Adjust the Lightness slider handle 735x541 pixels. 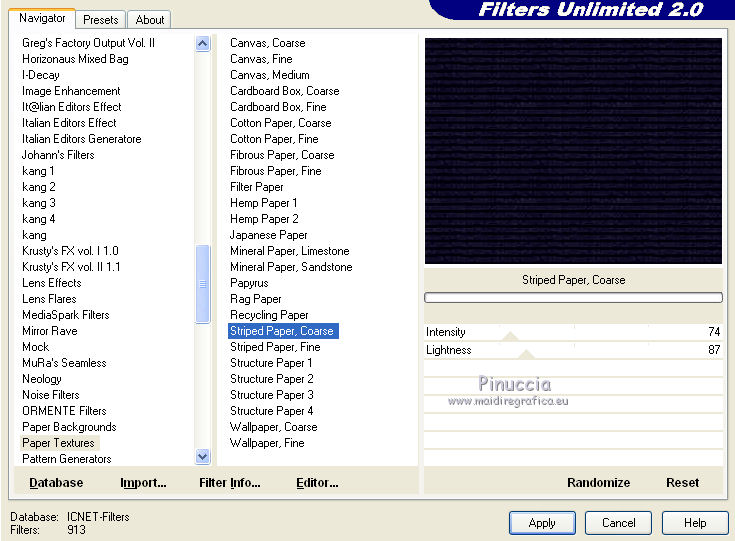[526, 354]
